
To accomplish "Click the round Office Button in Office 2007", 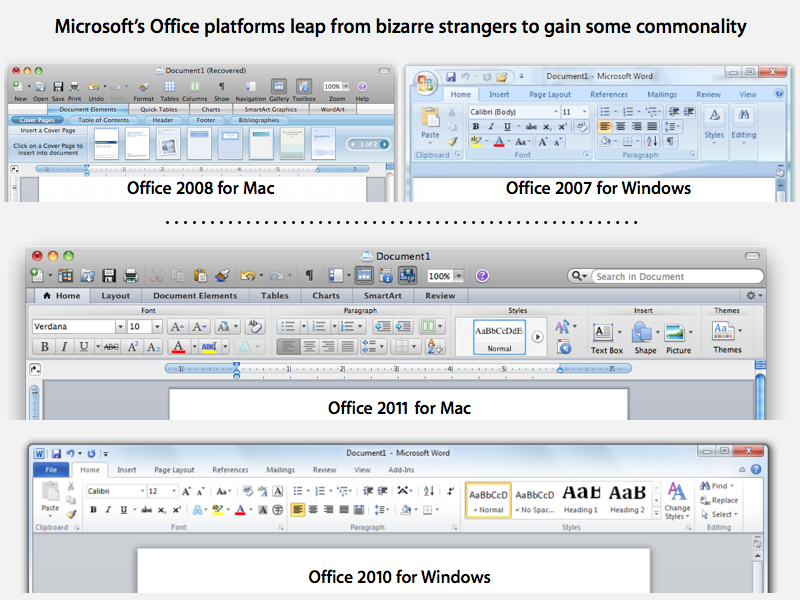I will click(425, 83).
